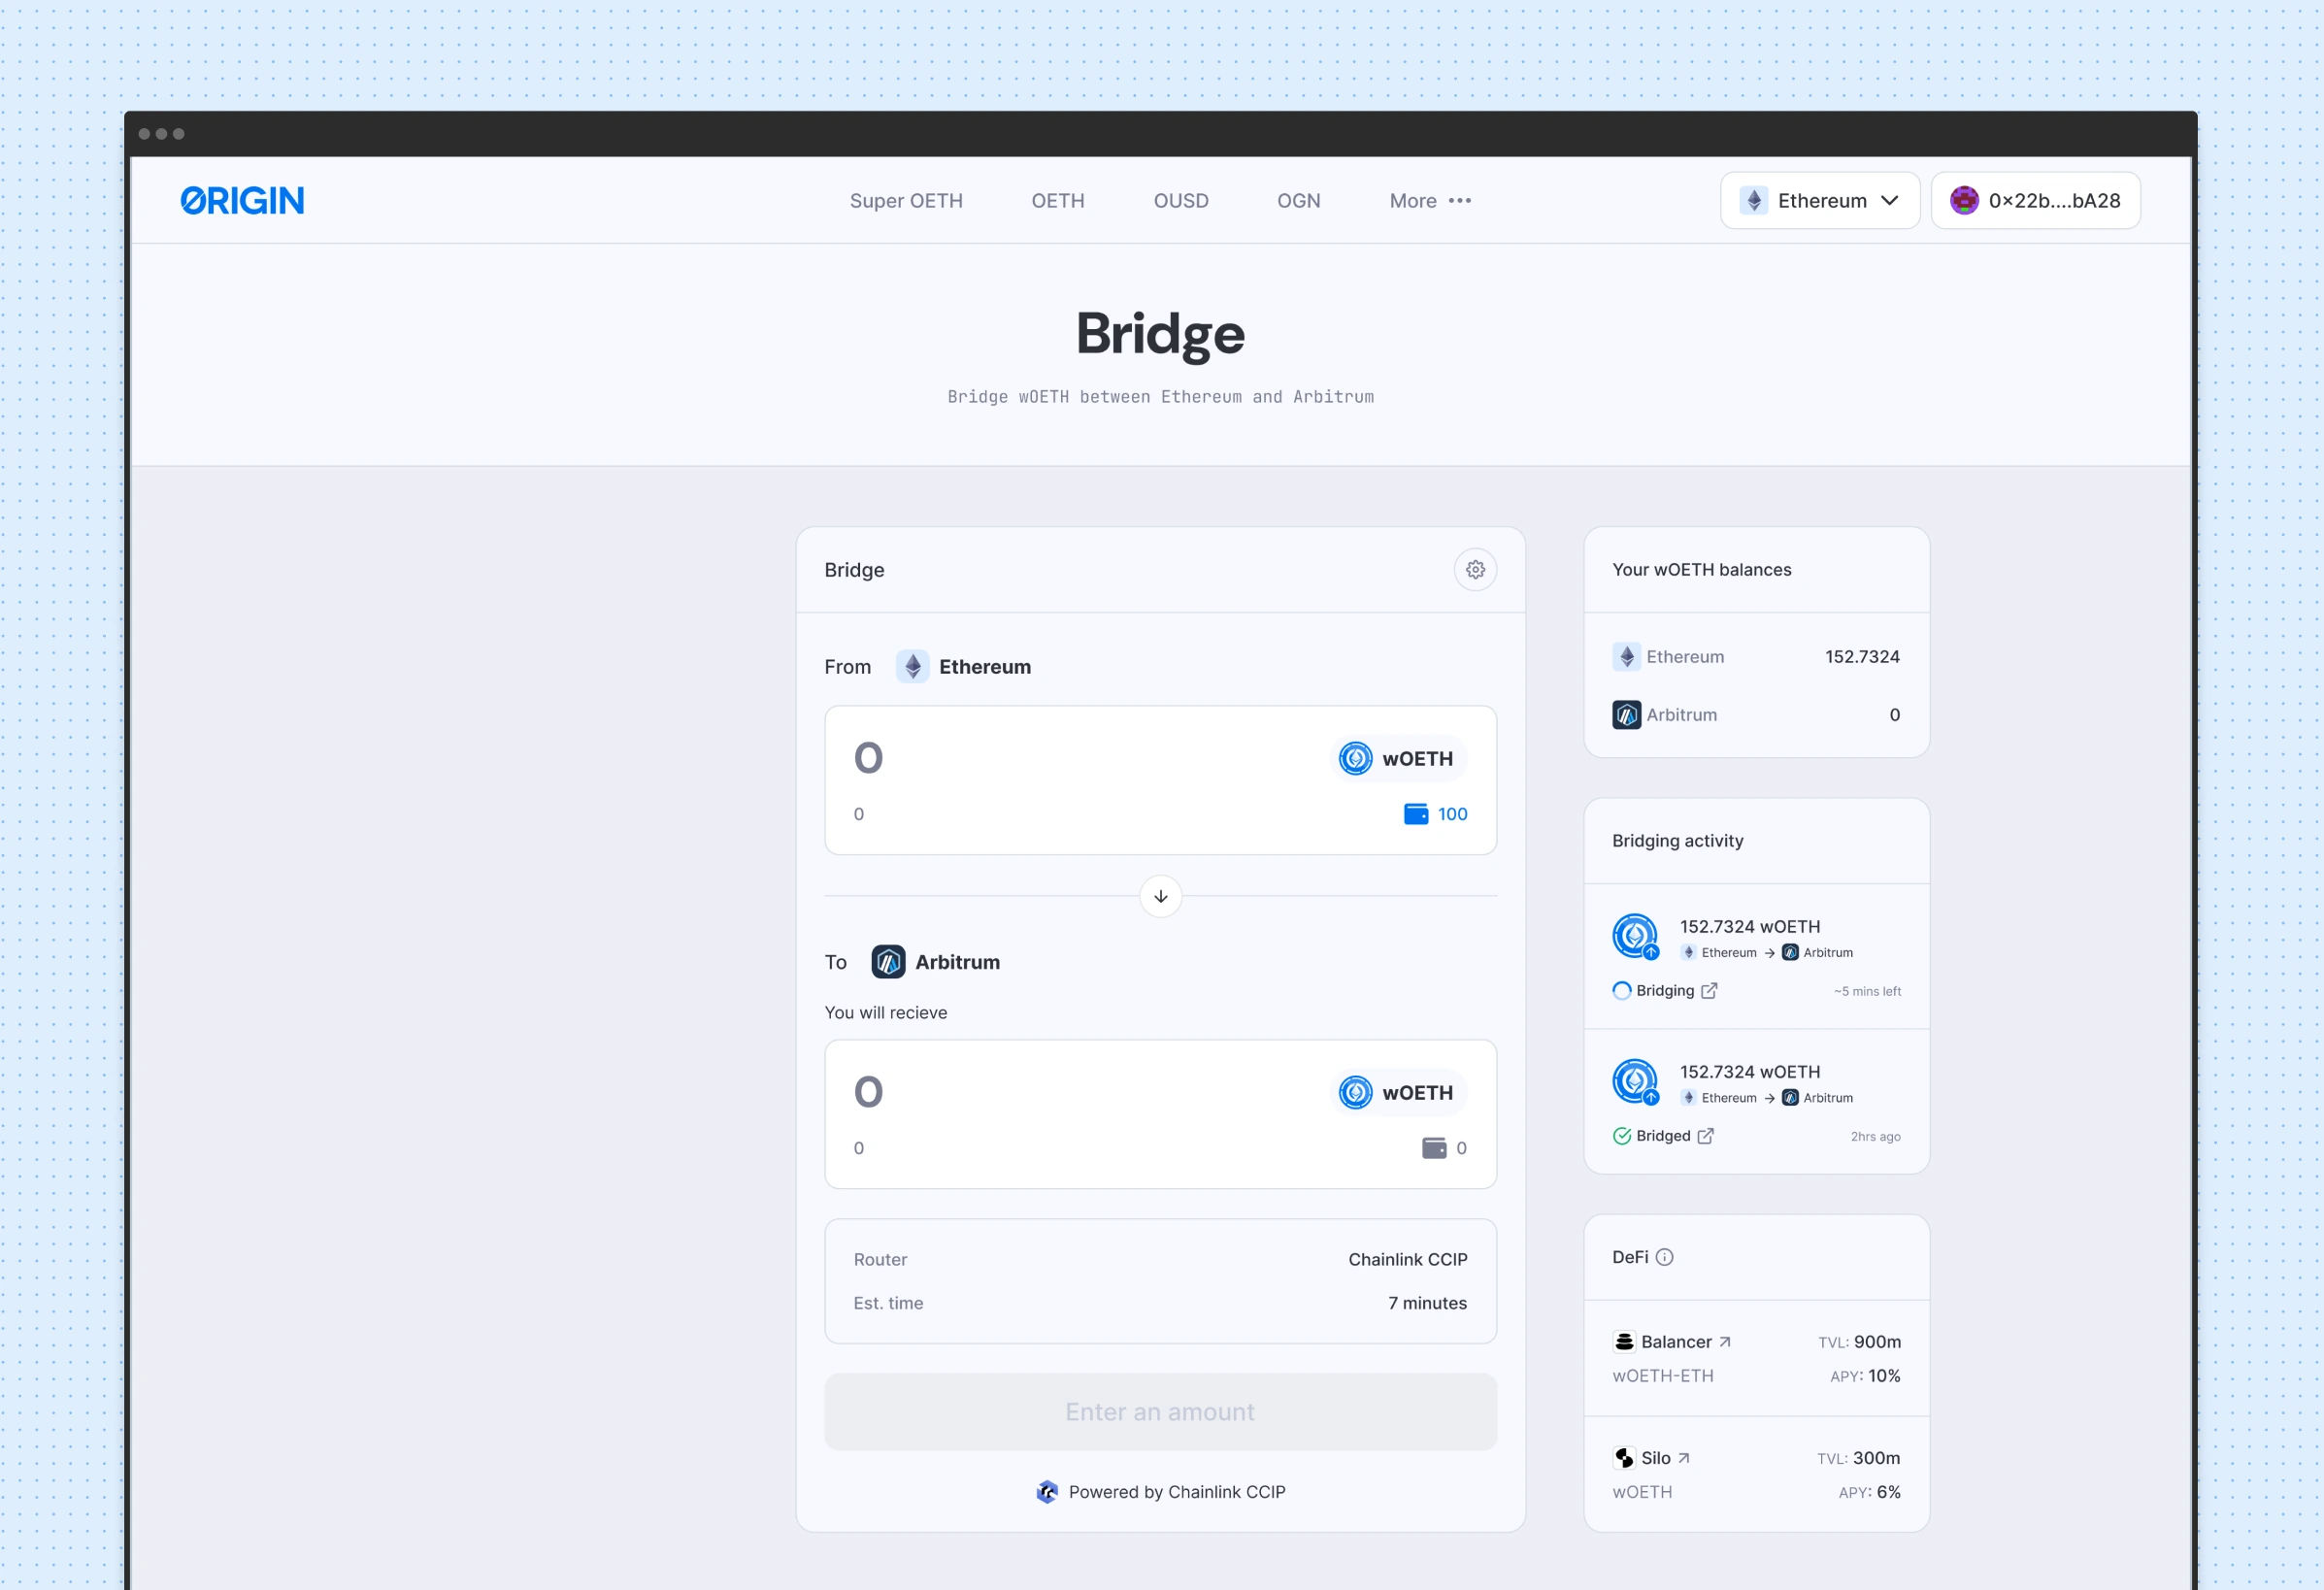Screen dimensions: 2324x1590
Task: Open the OUSD nav item
Action: 1181,201
